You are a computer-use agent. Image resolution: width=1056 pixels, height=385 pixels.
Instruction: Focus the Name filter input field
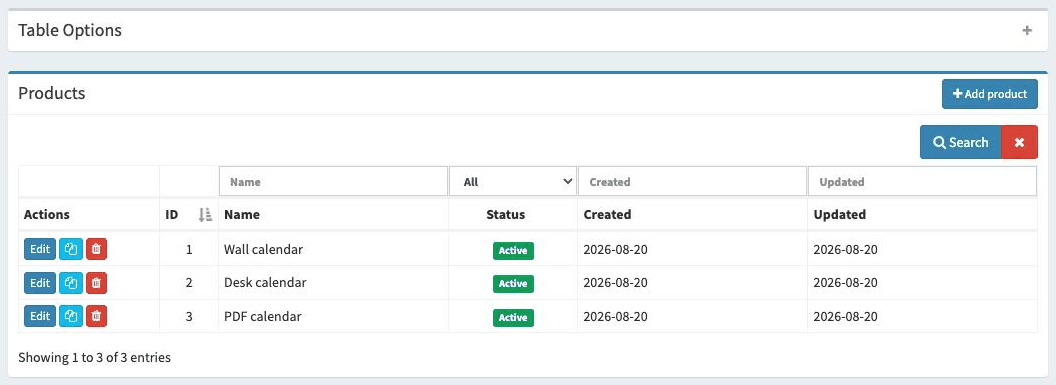(333, 182)
